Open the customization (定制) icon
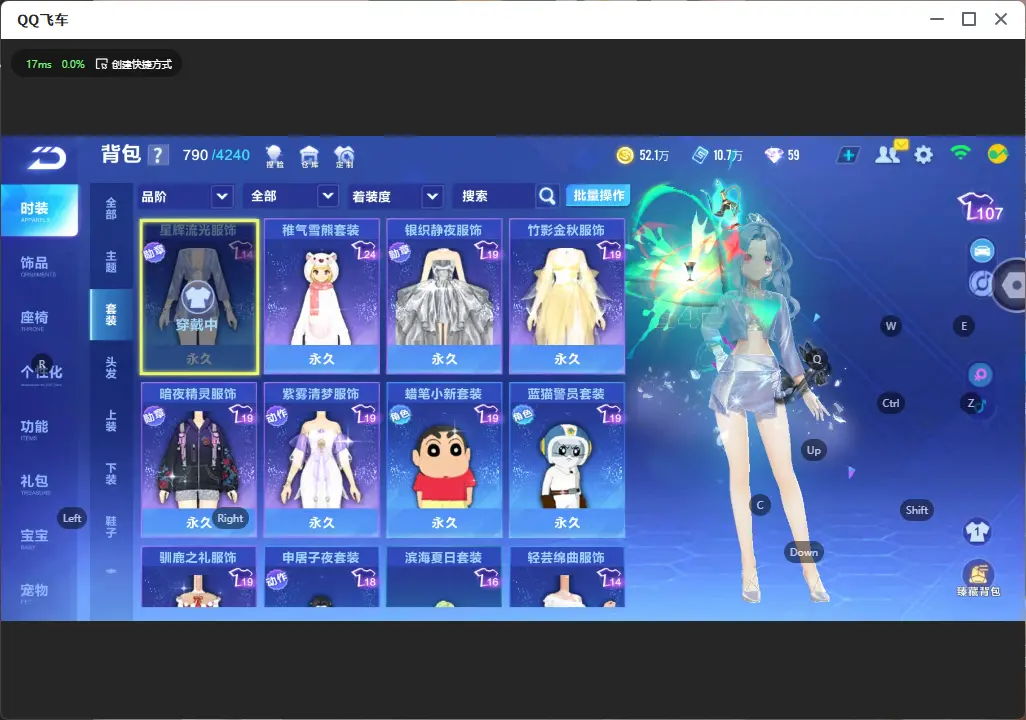The image size is (1026, 720). coord(344,156)
